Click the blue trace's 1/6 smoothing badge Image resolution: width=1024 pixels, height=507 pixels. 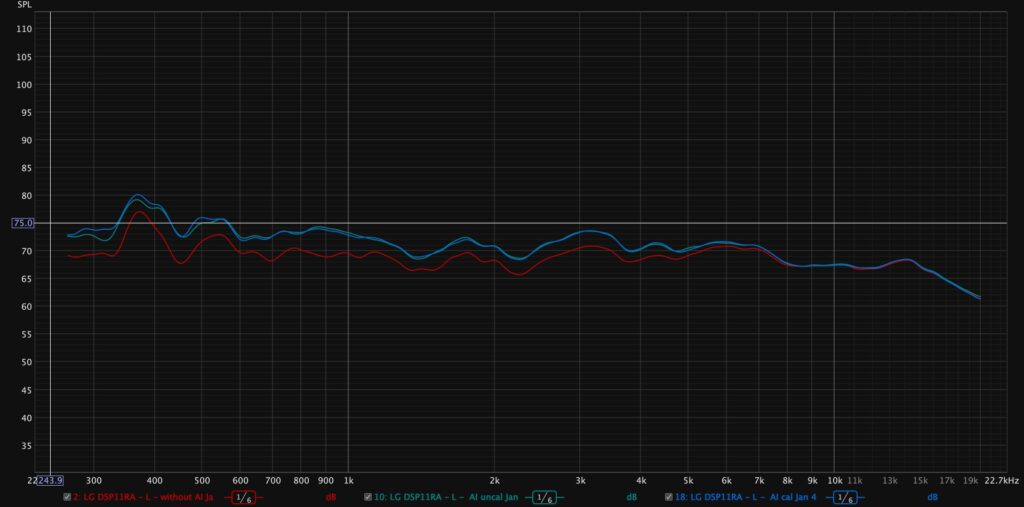(845, 497)
